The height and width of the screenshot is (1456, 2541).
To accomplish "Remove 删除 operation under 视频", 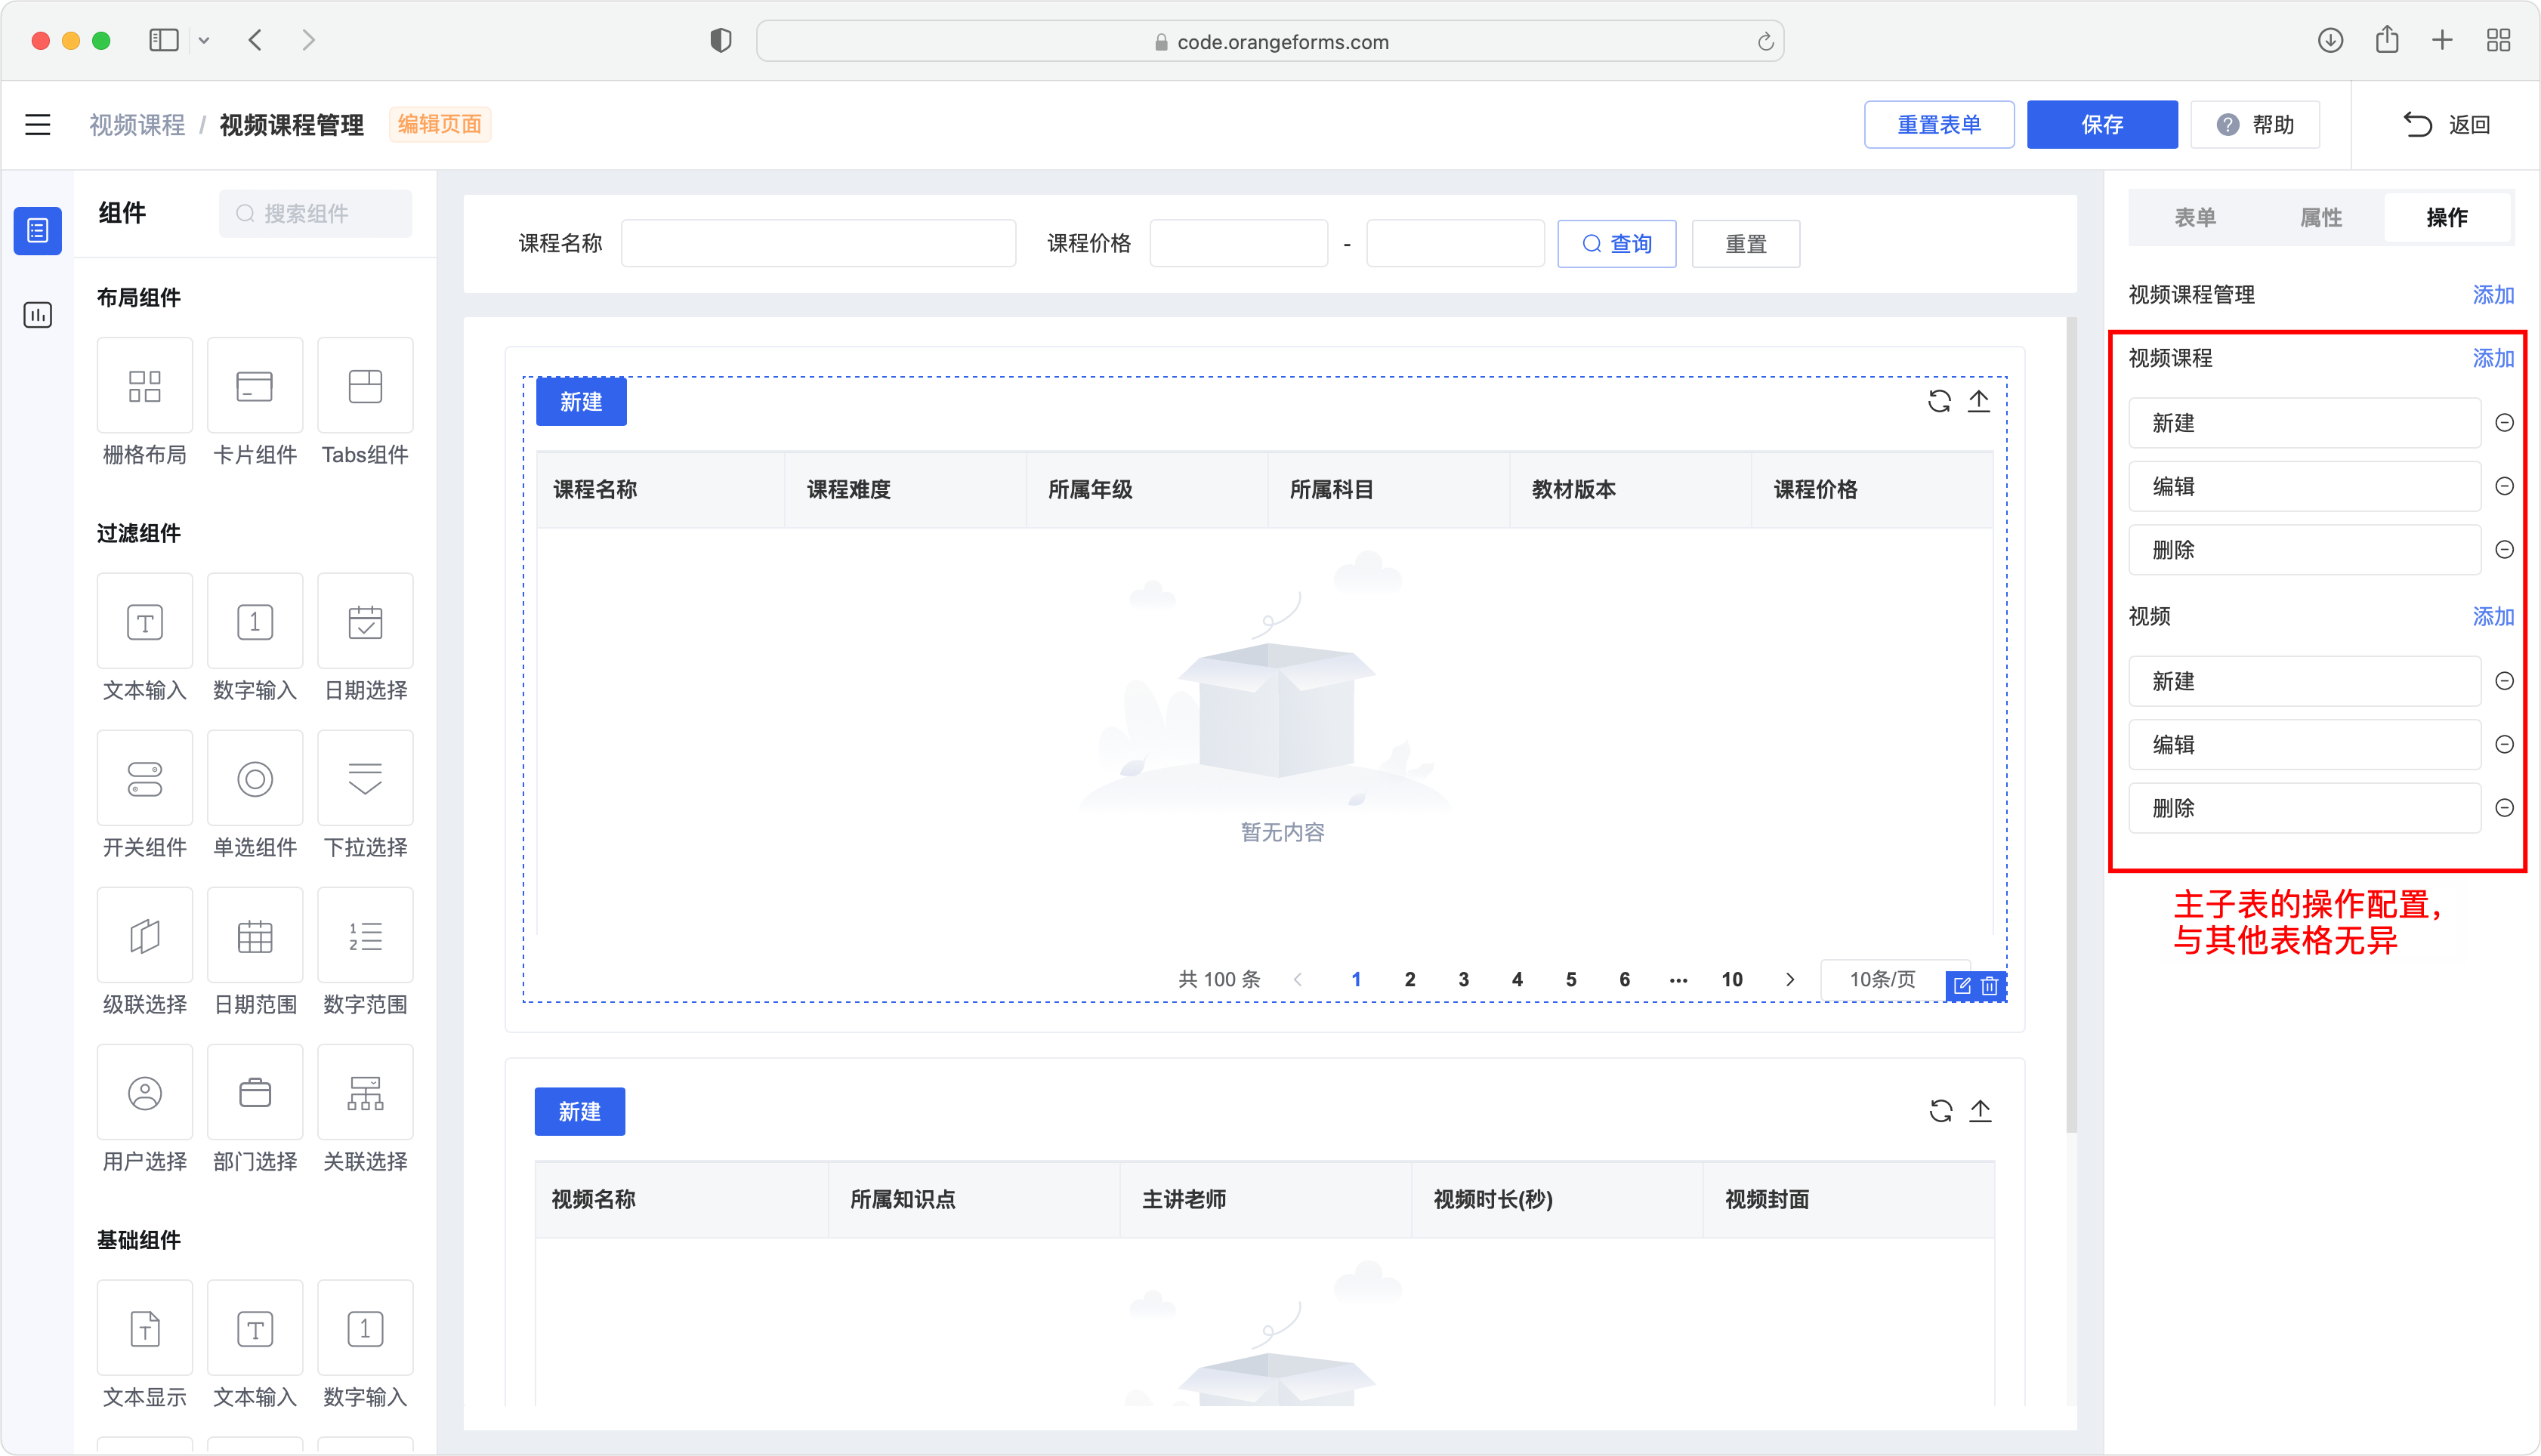I will coord(2504,808).
